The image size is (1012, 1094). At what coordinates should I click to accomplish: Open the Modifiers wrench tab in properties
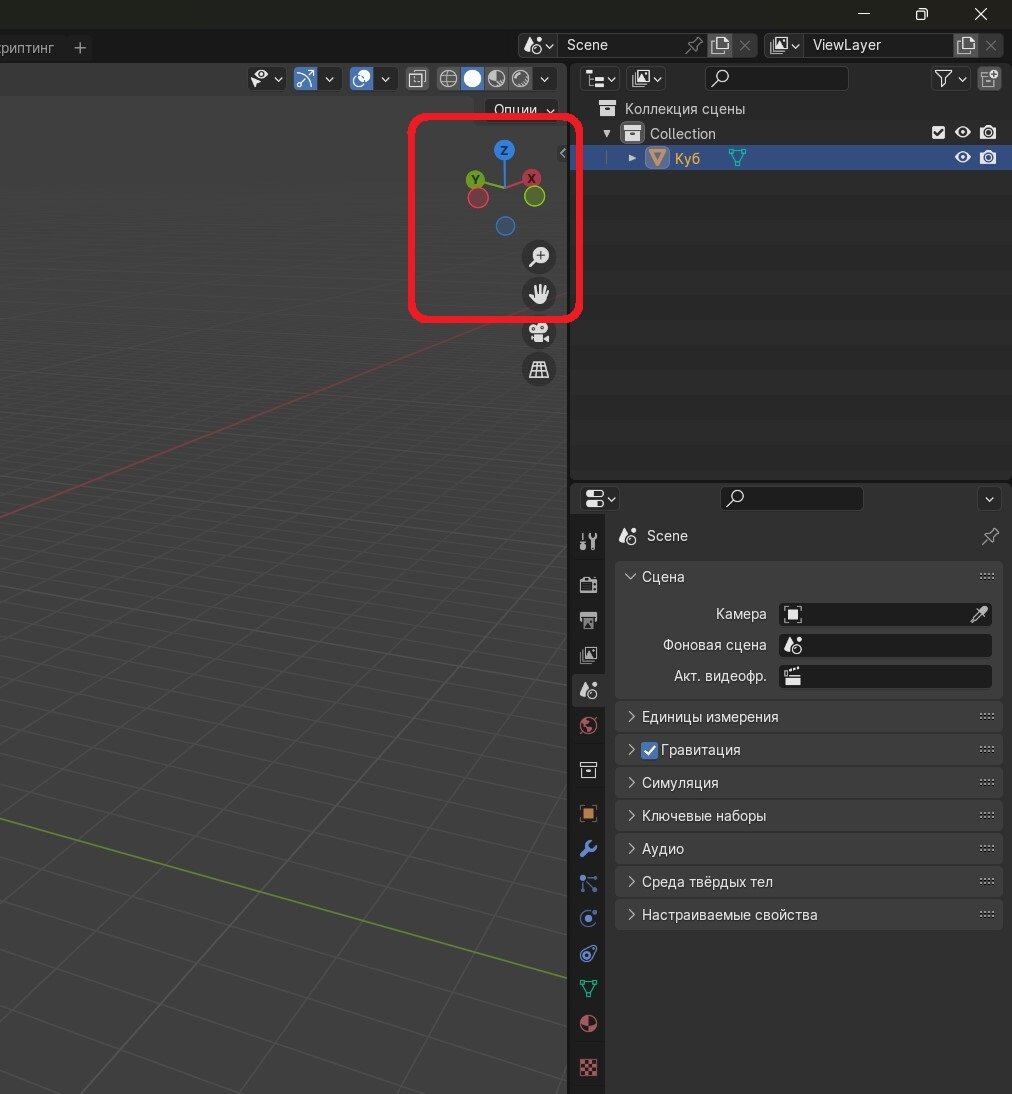click(589, 849)
